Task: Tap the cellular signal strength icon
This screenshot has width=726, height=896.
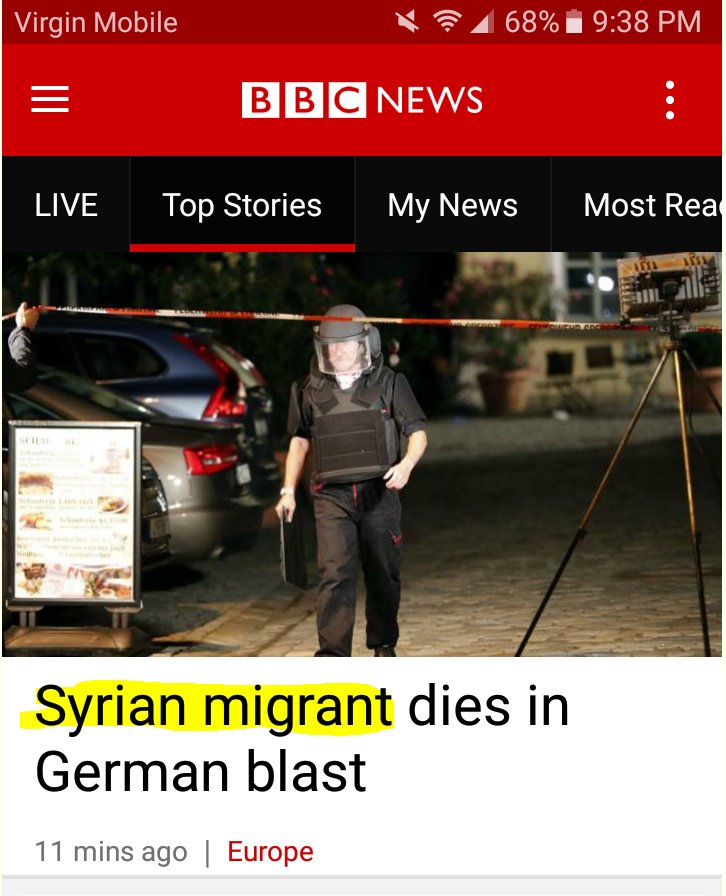Action: coord(482,23)
